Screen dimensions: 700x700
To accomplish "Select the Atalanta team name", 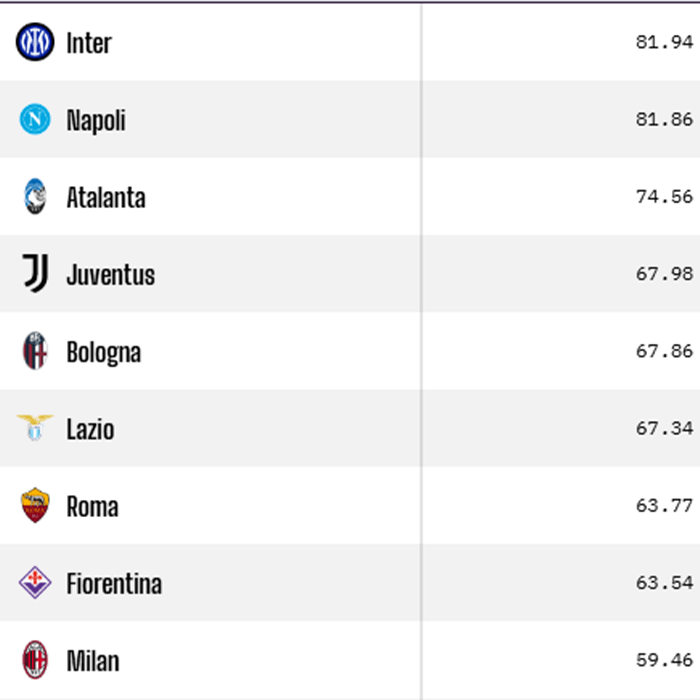I will tap(106, 198).
